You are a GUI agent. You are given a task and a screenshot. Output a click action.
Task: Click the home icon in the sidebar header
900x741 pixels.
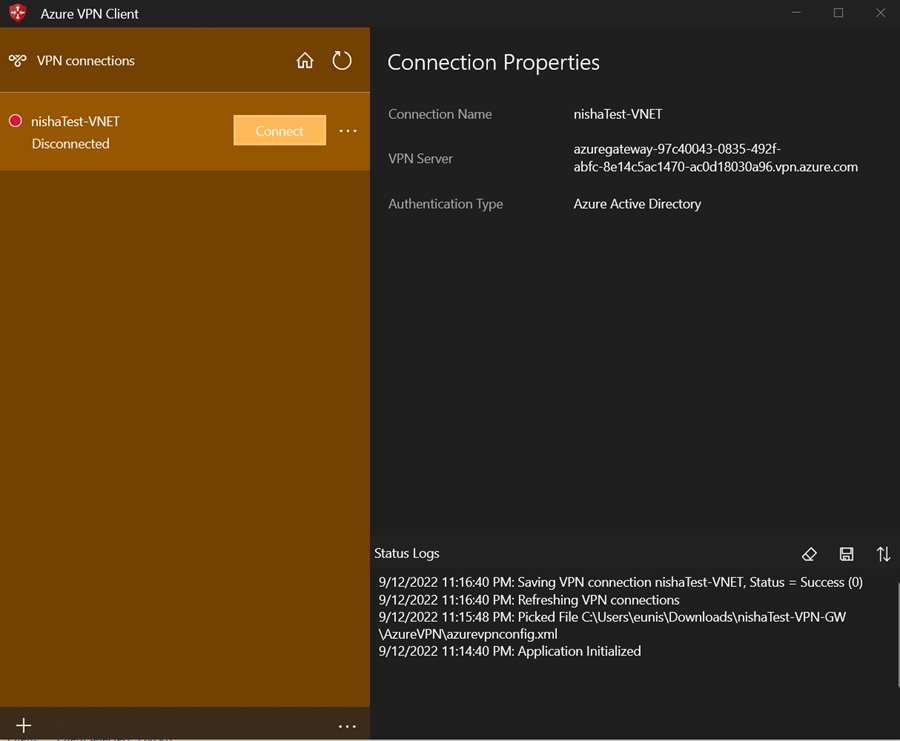[x=305, y=60]
